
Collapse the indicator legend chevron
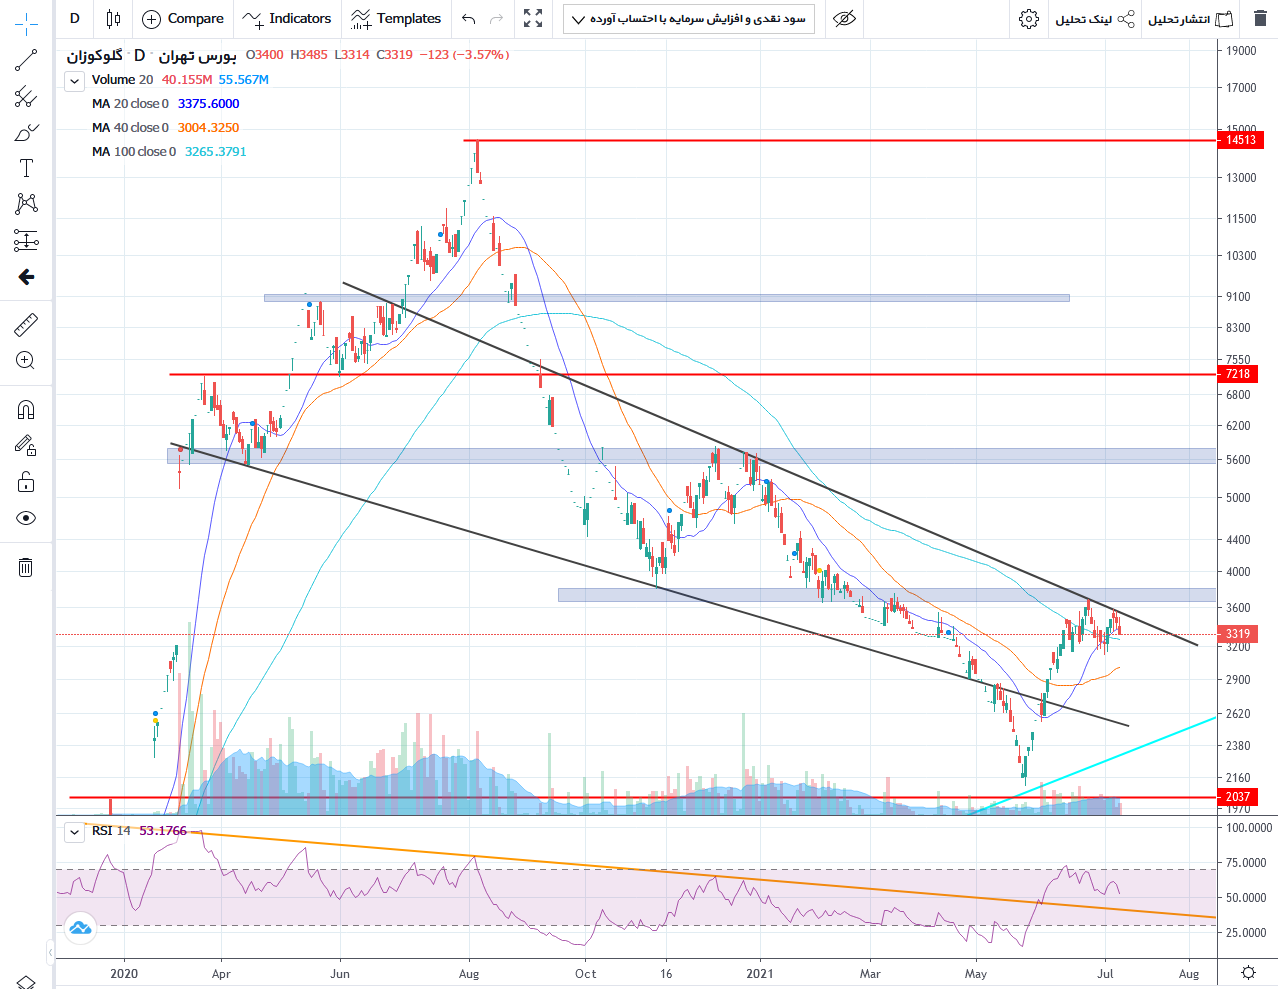point(74,80)
